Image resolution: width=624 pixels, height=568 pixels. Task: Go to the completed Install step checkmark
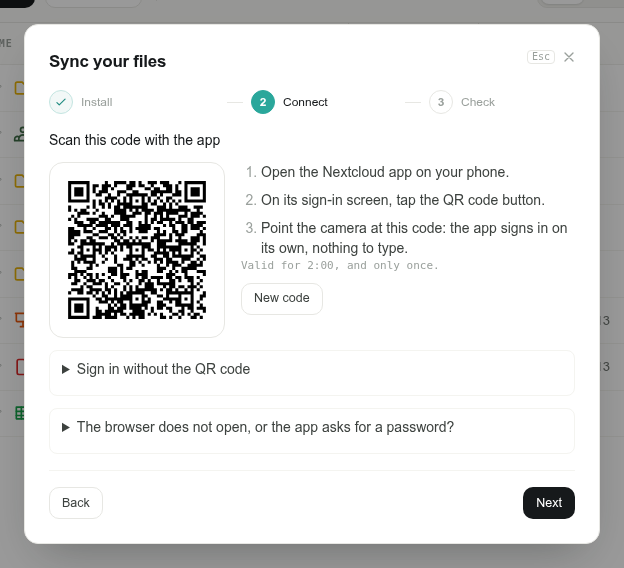[61, 102]
